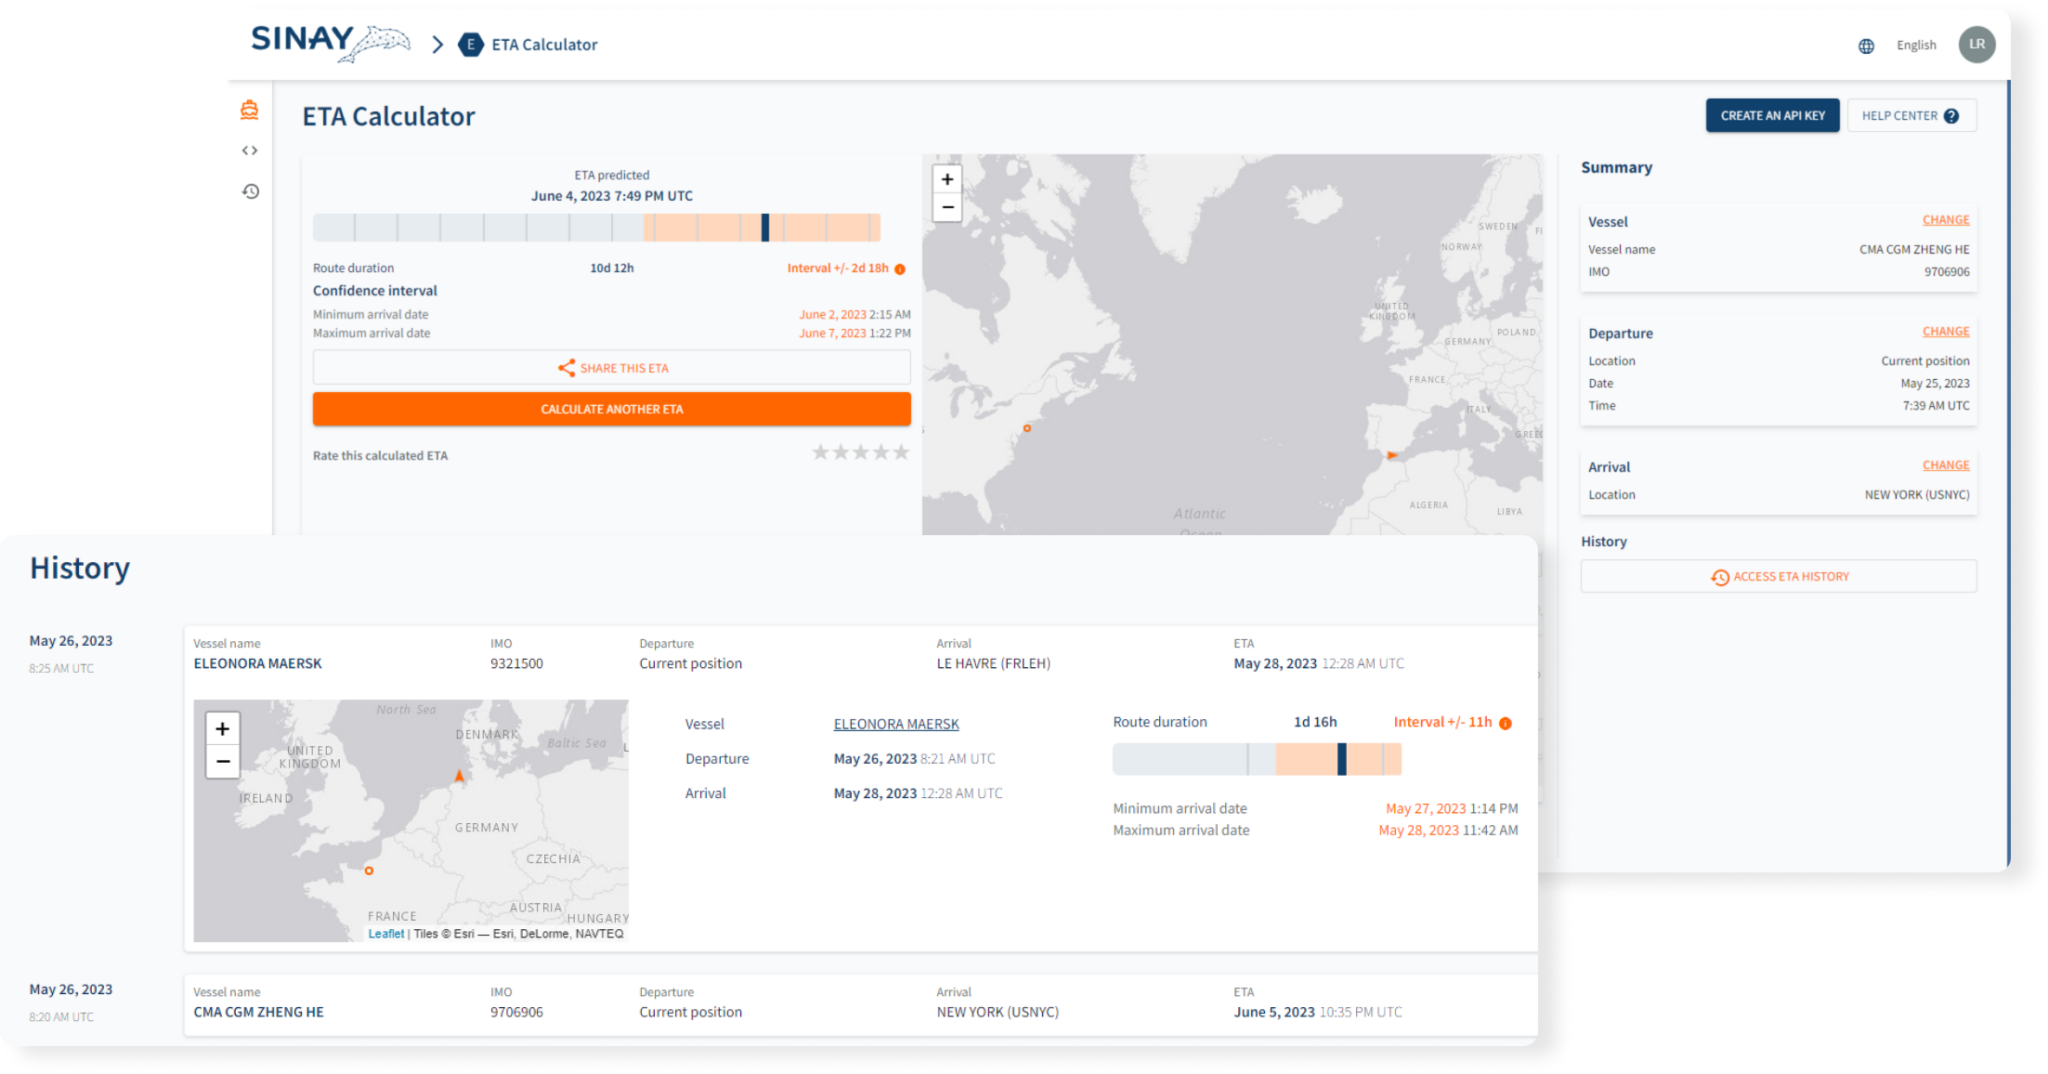2048x1074 pixels.
Task: Click the Sinay dolphin logo
Action: [x=331, y=42]
